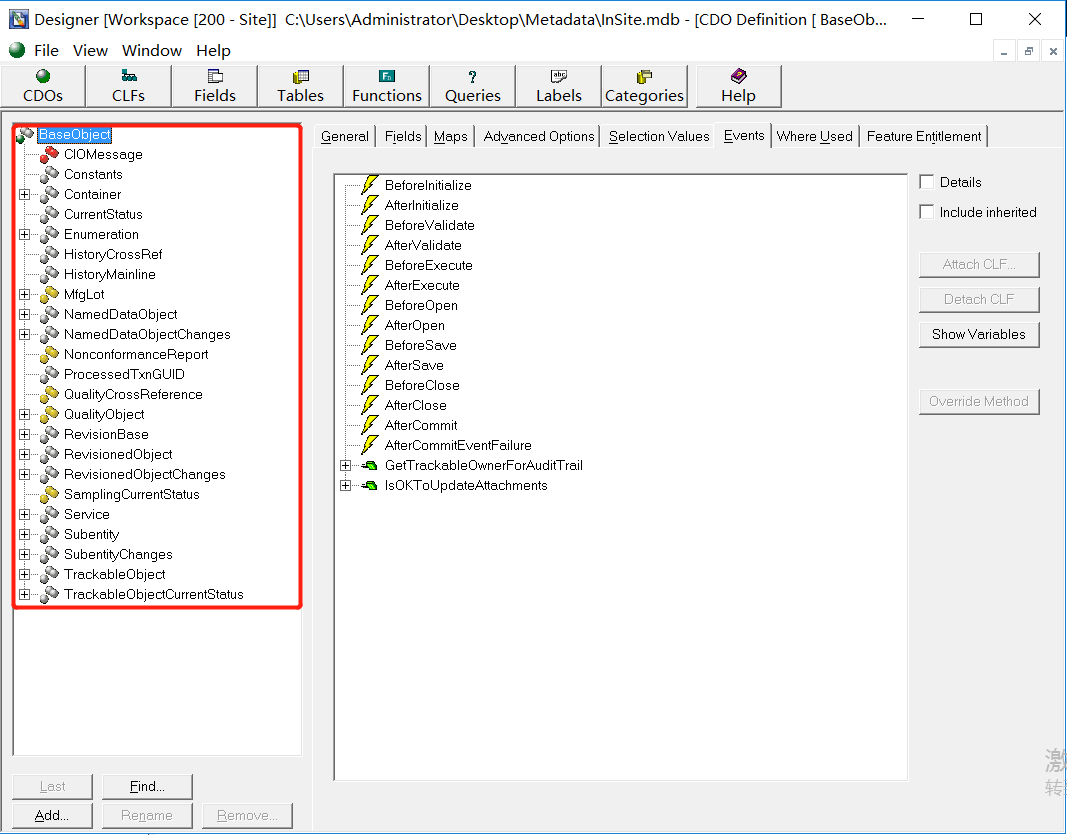Click the BeforeValidate lightning event icon

pos(370,225)
